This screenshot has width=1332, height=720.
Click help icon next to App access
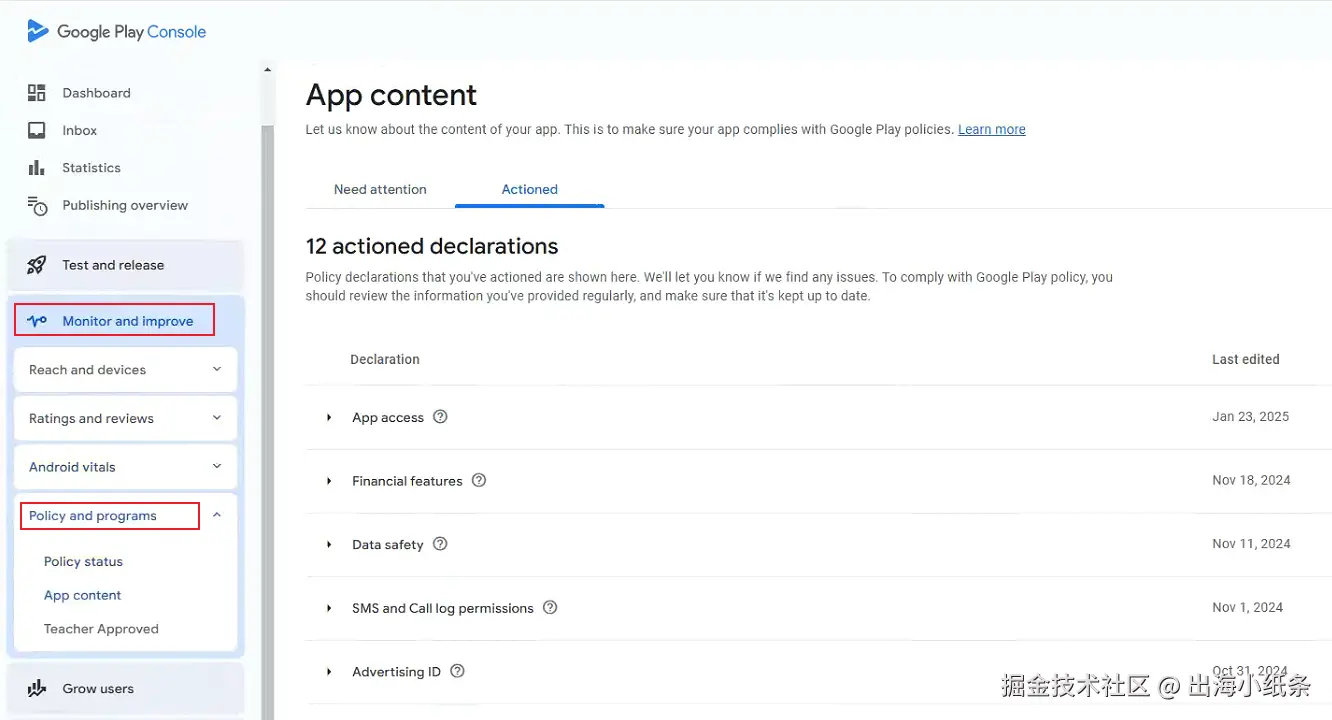point(440,417)
